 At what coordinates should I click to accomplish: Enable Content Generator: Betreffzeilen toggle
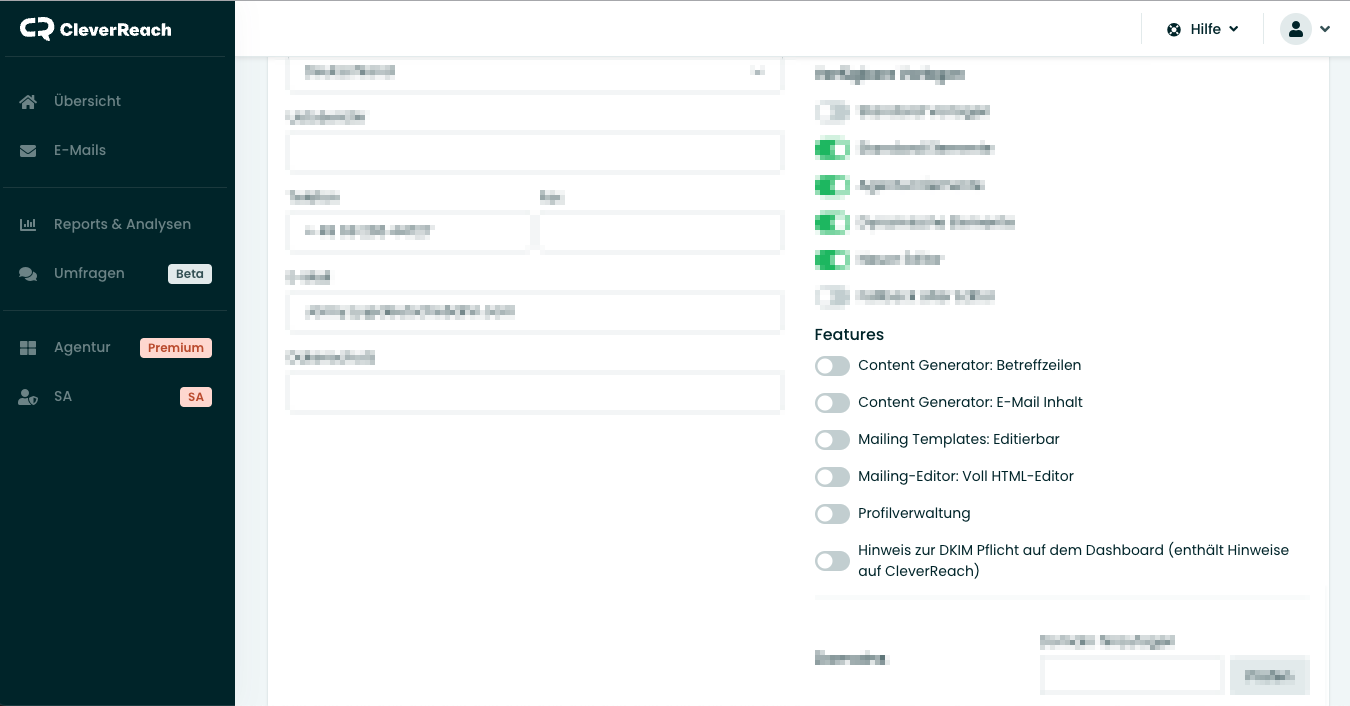832,366
